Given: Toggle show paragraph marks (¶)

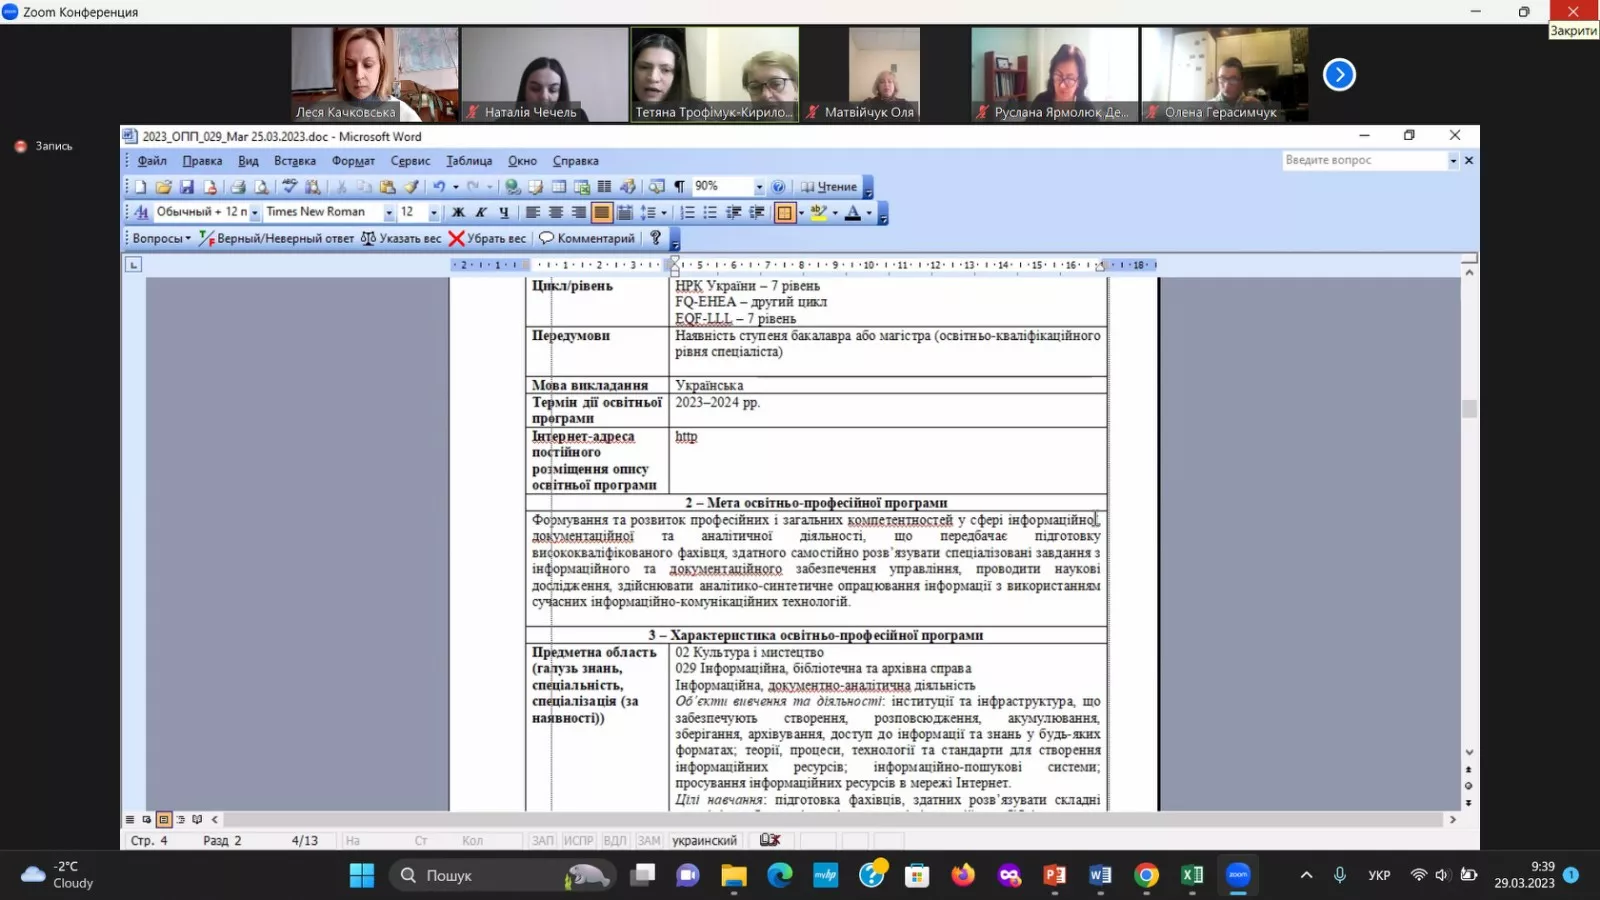Looking at the screenshot, I should [679, 187].
